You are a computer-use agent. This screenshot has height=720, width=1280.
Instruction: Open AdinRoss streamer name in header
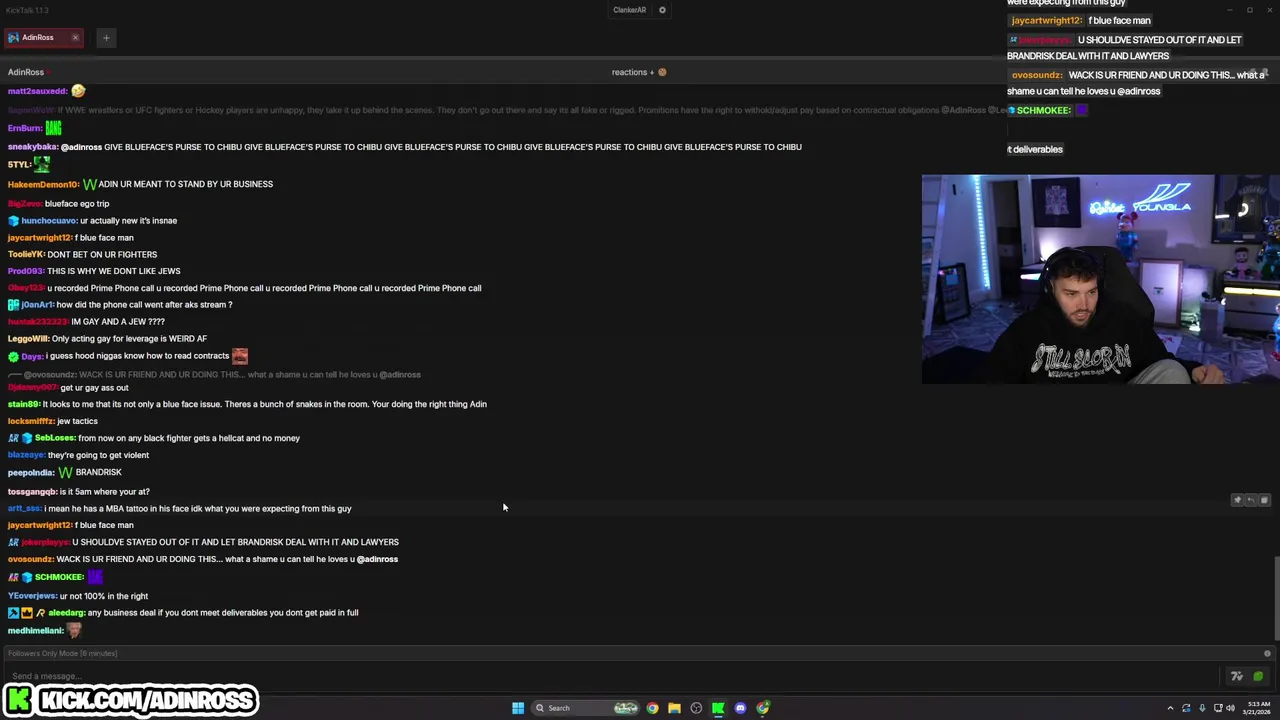26,72
